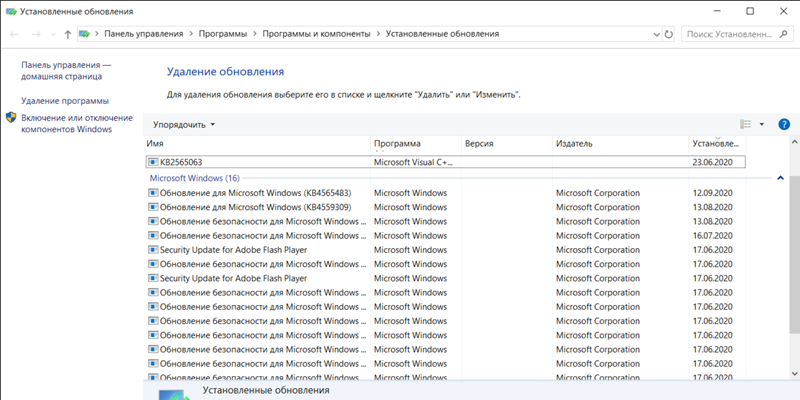Select update KB4559309 for Microsoft Windows
Viewport: 800px width, 400px height.
click(x=445, y=207)
